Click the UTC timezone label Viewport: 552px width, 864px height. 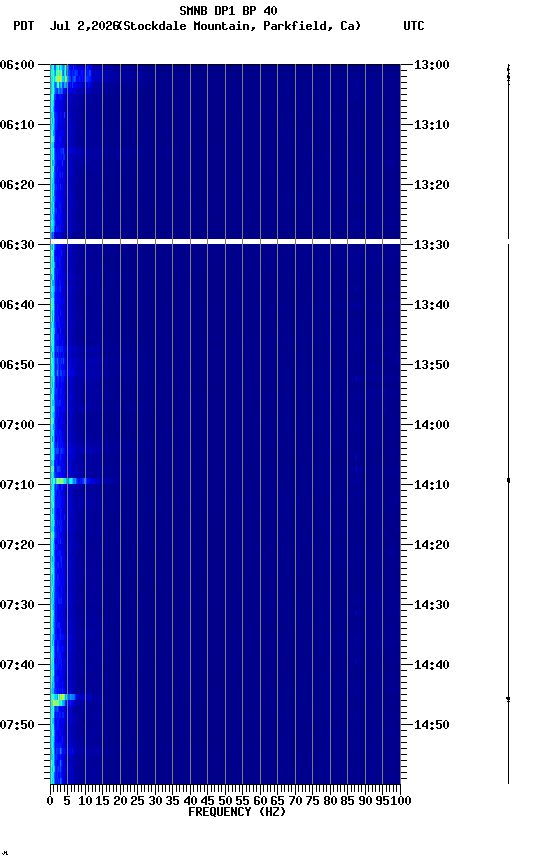point(414,26)
